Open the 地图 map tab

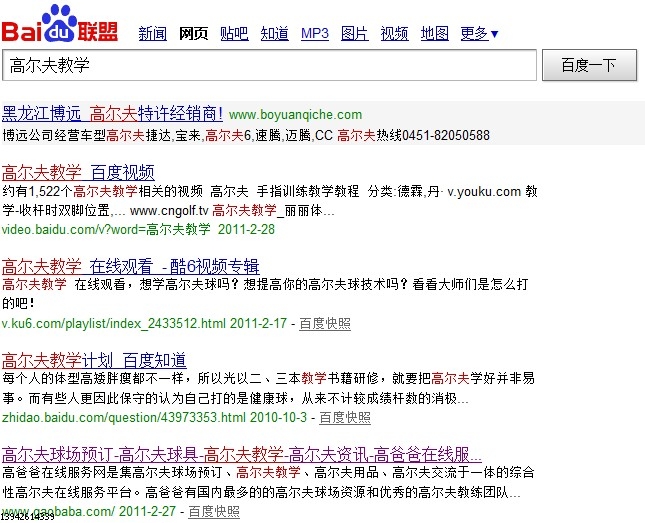434,33
